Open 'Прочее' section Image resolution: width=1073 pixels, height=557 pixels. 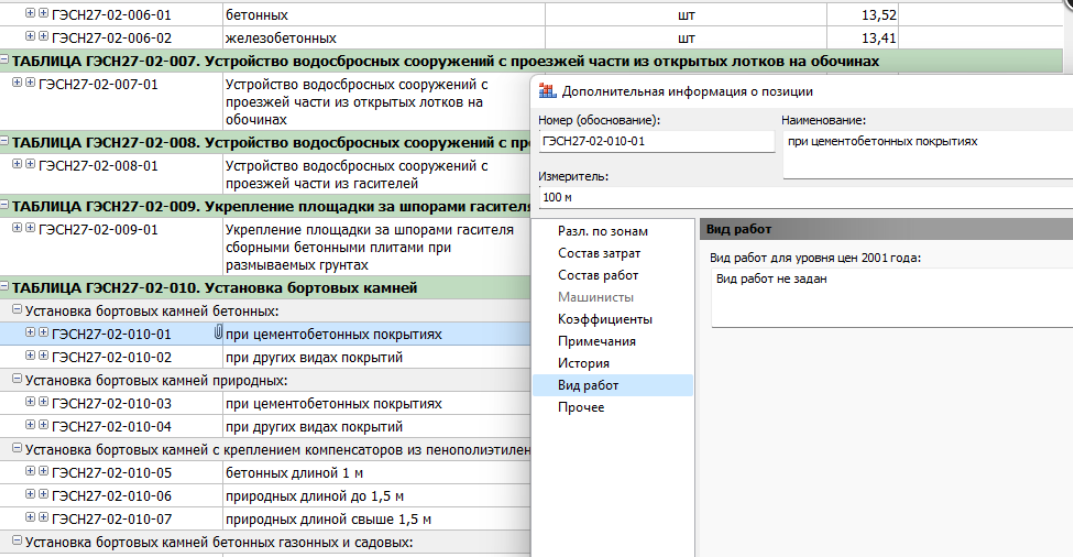point(580,407)
